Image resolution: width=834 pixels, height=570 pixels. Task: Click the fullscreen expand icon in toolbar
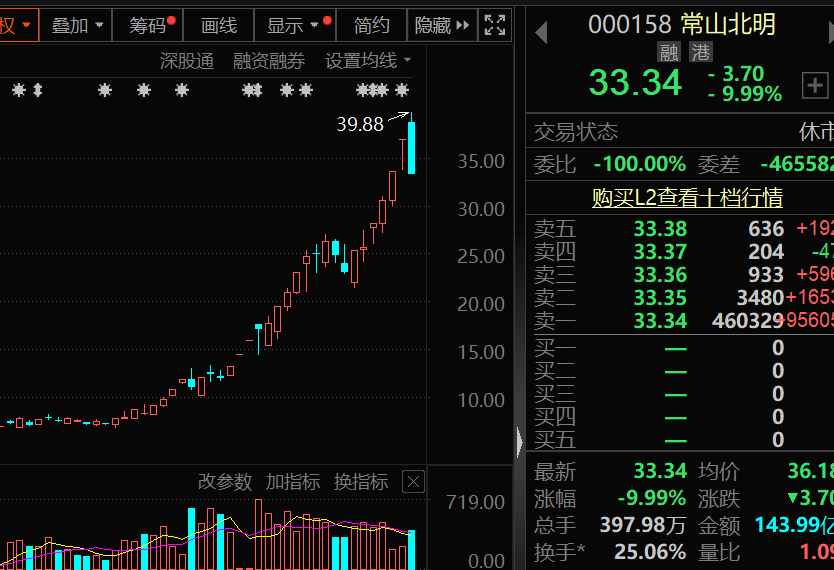click(494, 25)
